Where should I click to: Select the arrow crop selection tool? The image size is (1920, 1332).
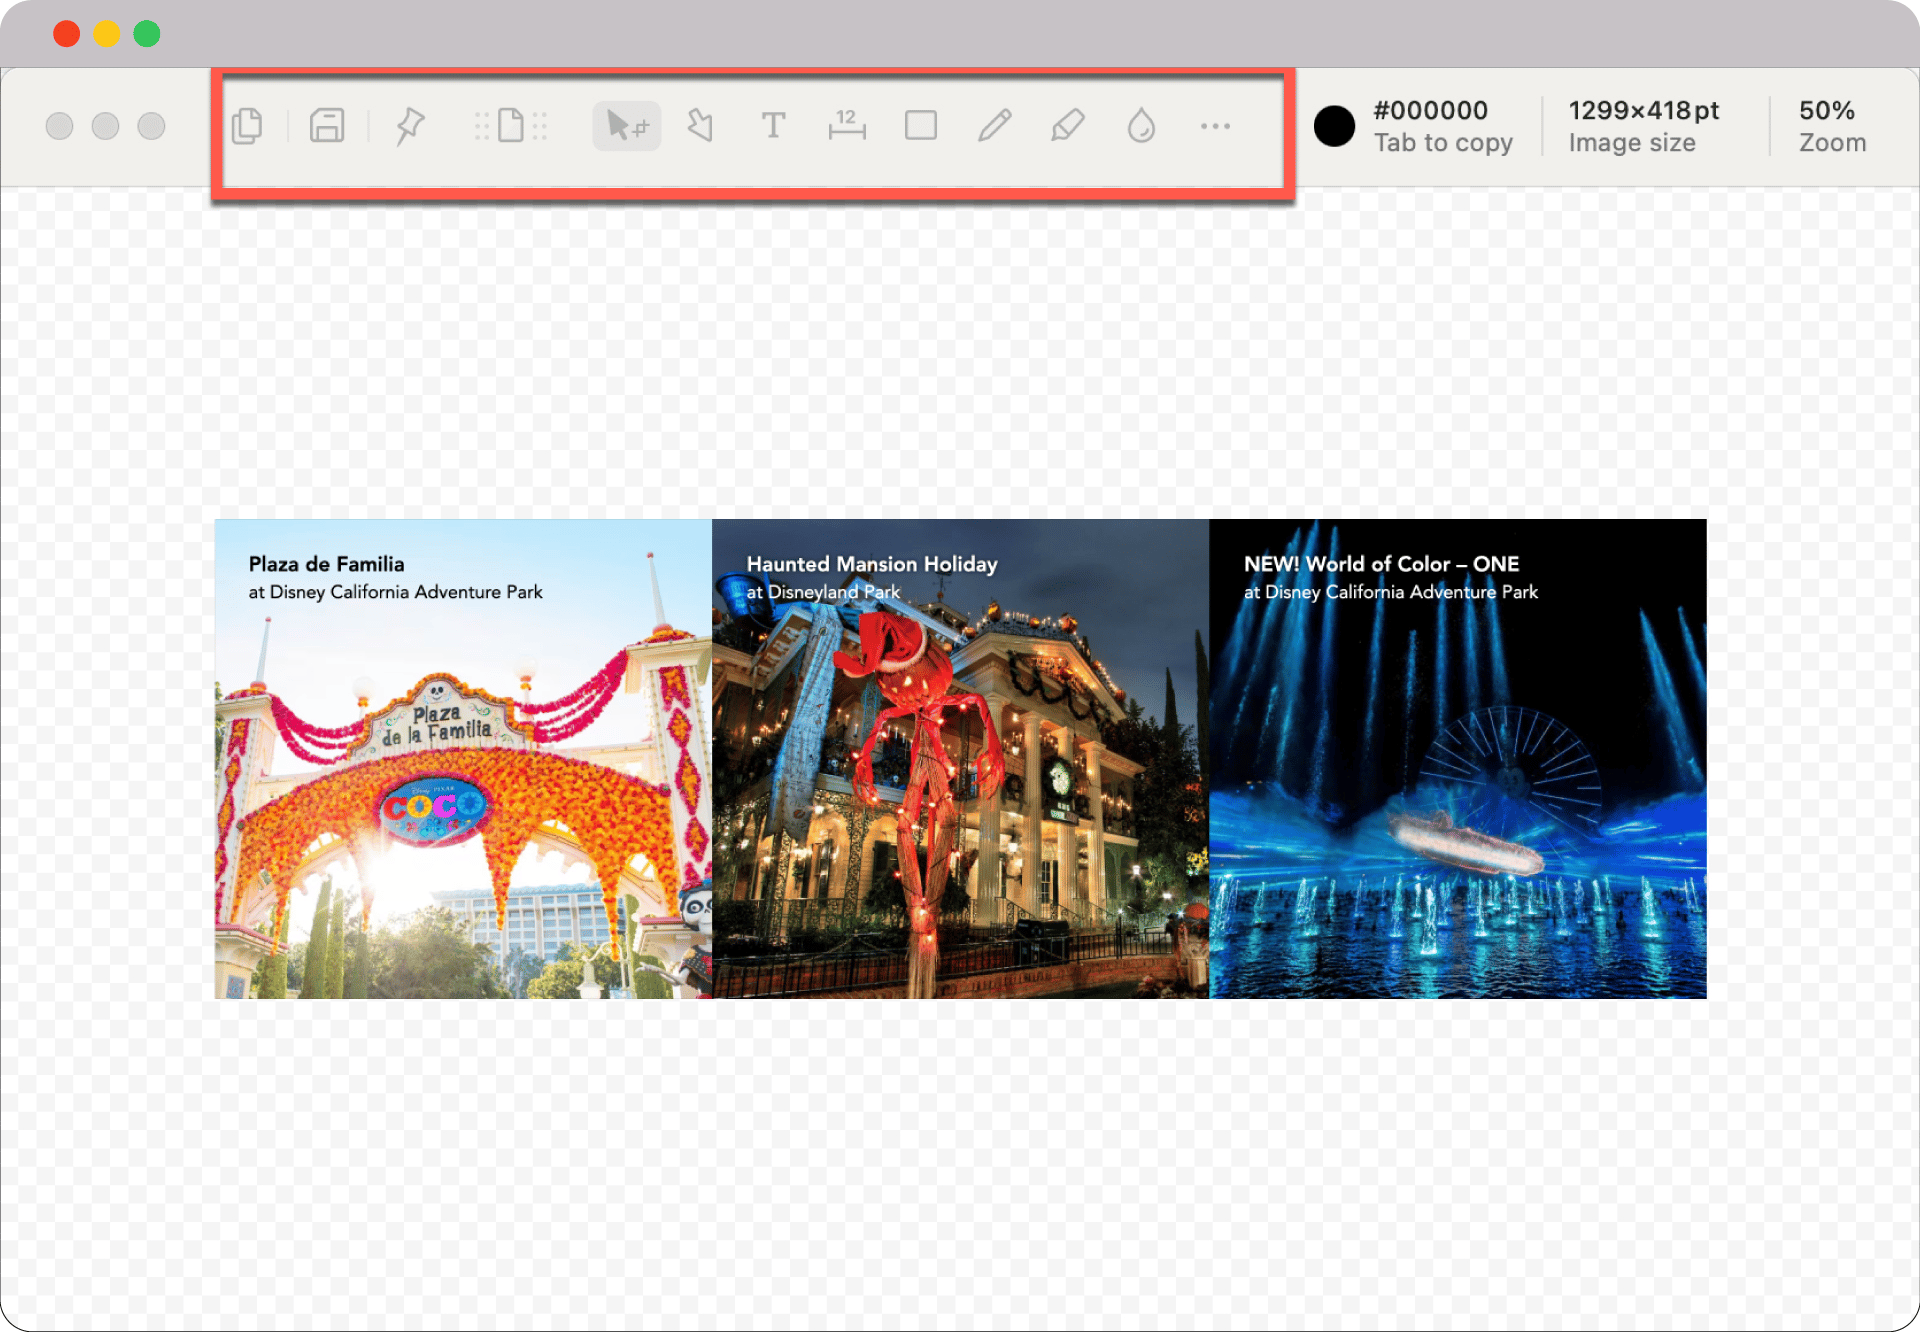pyautogui.click(x=627, y=126)
